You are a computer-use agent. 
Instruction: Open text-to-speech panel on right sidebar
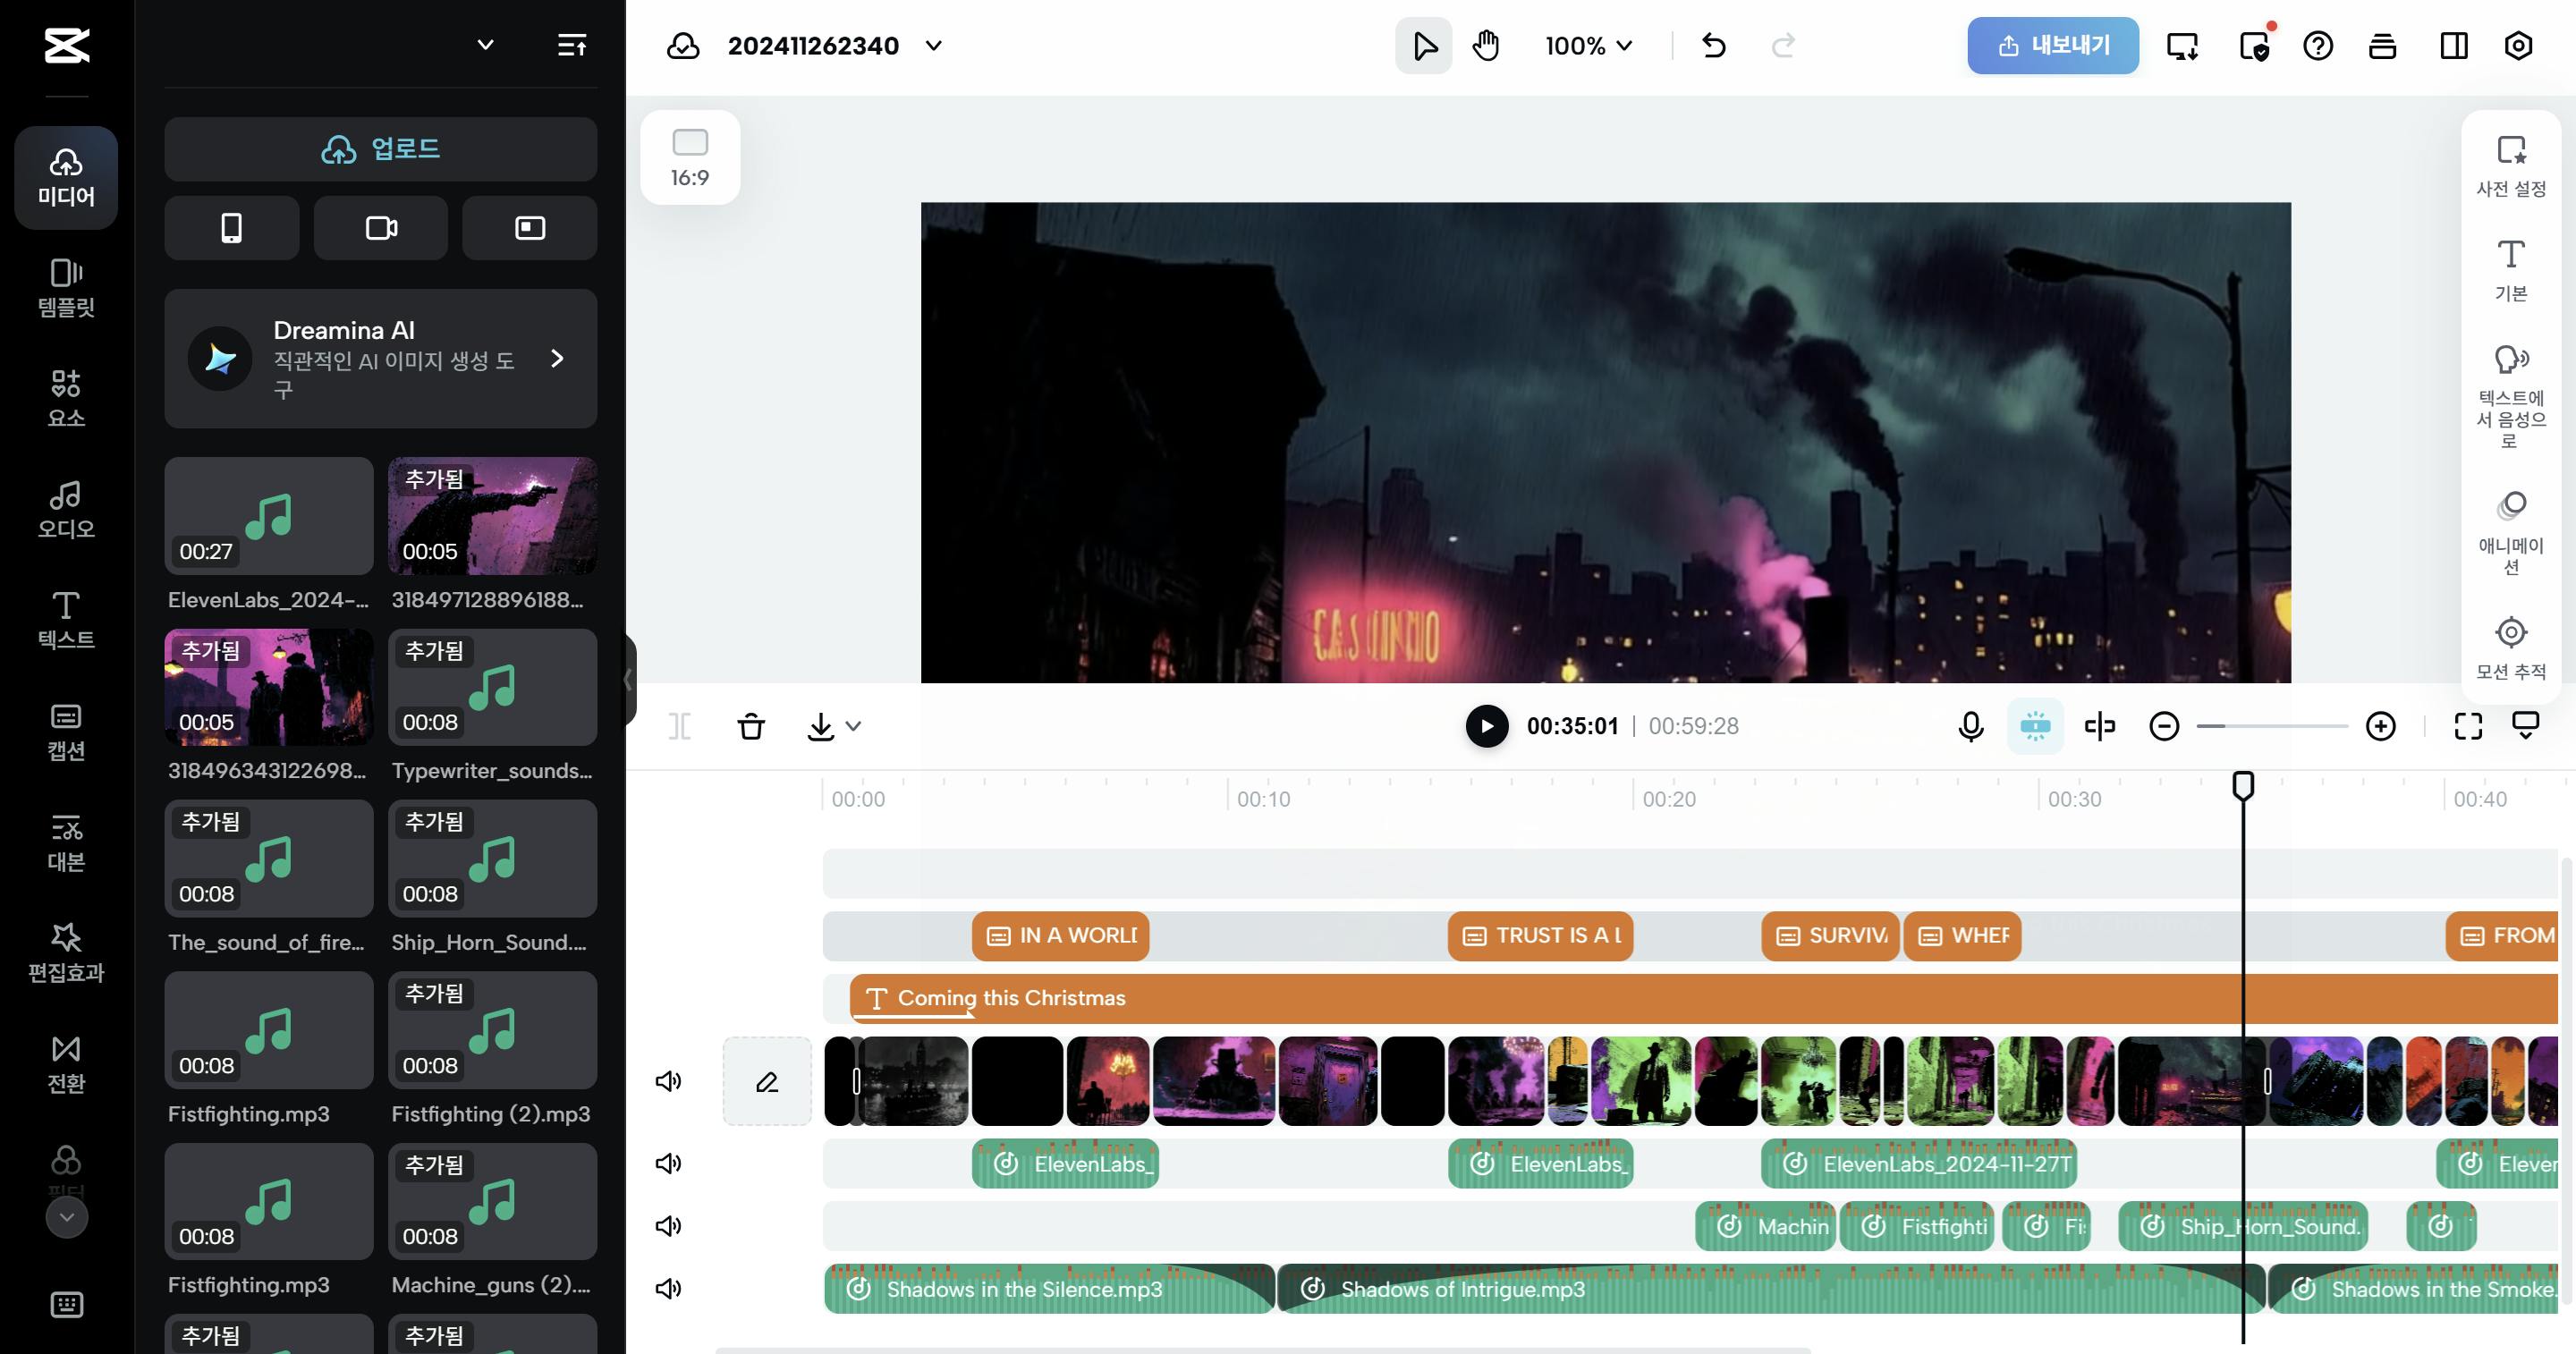point(2510,396)
